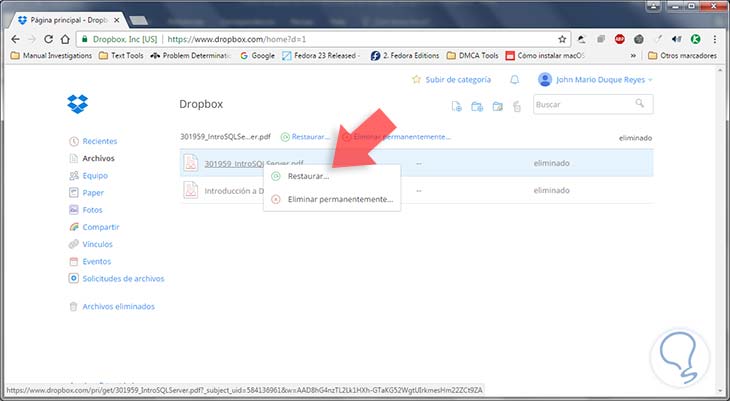
Task: Click the upload file icon
Action: click(457, 107)
